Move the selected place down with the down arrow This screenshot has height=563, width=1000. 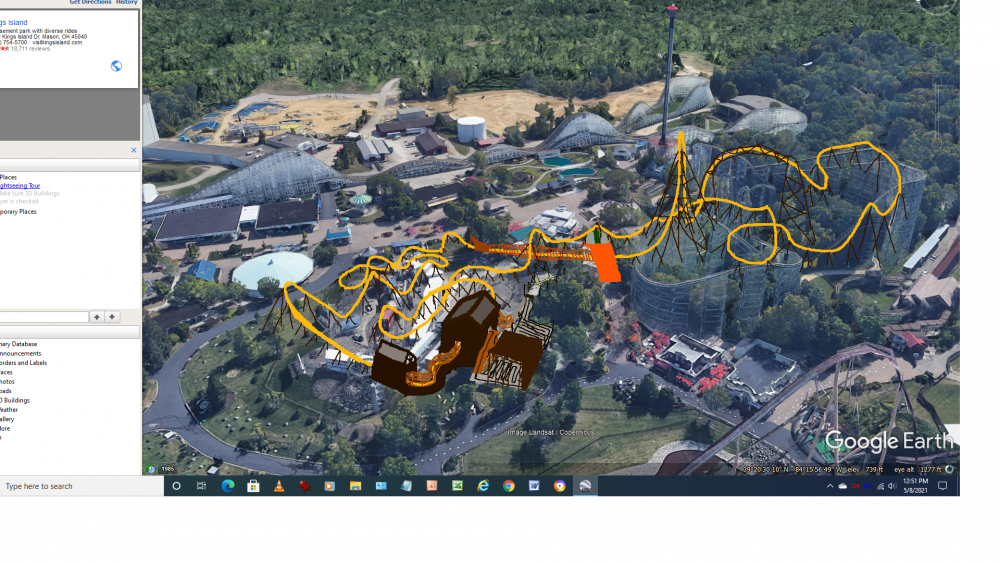112,317
